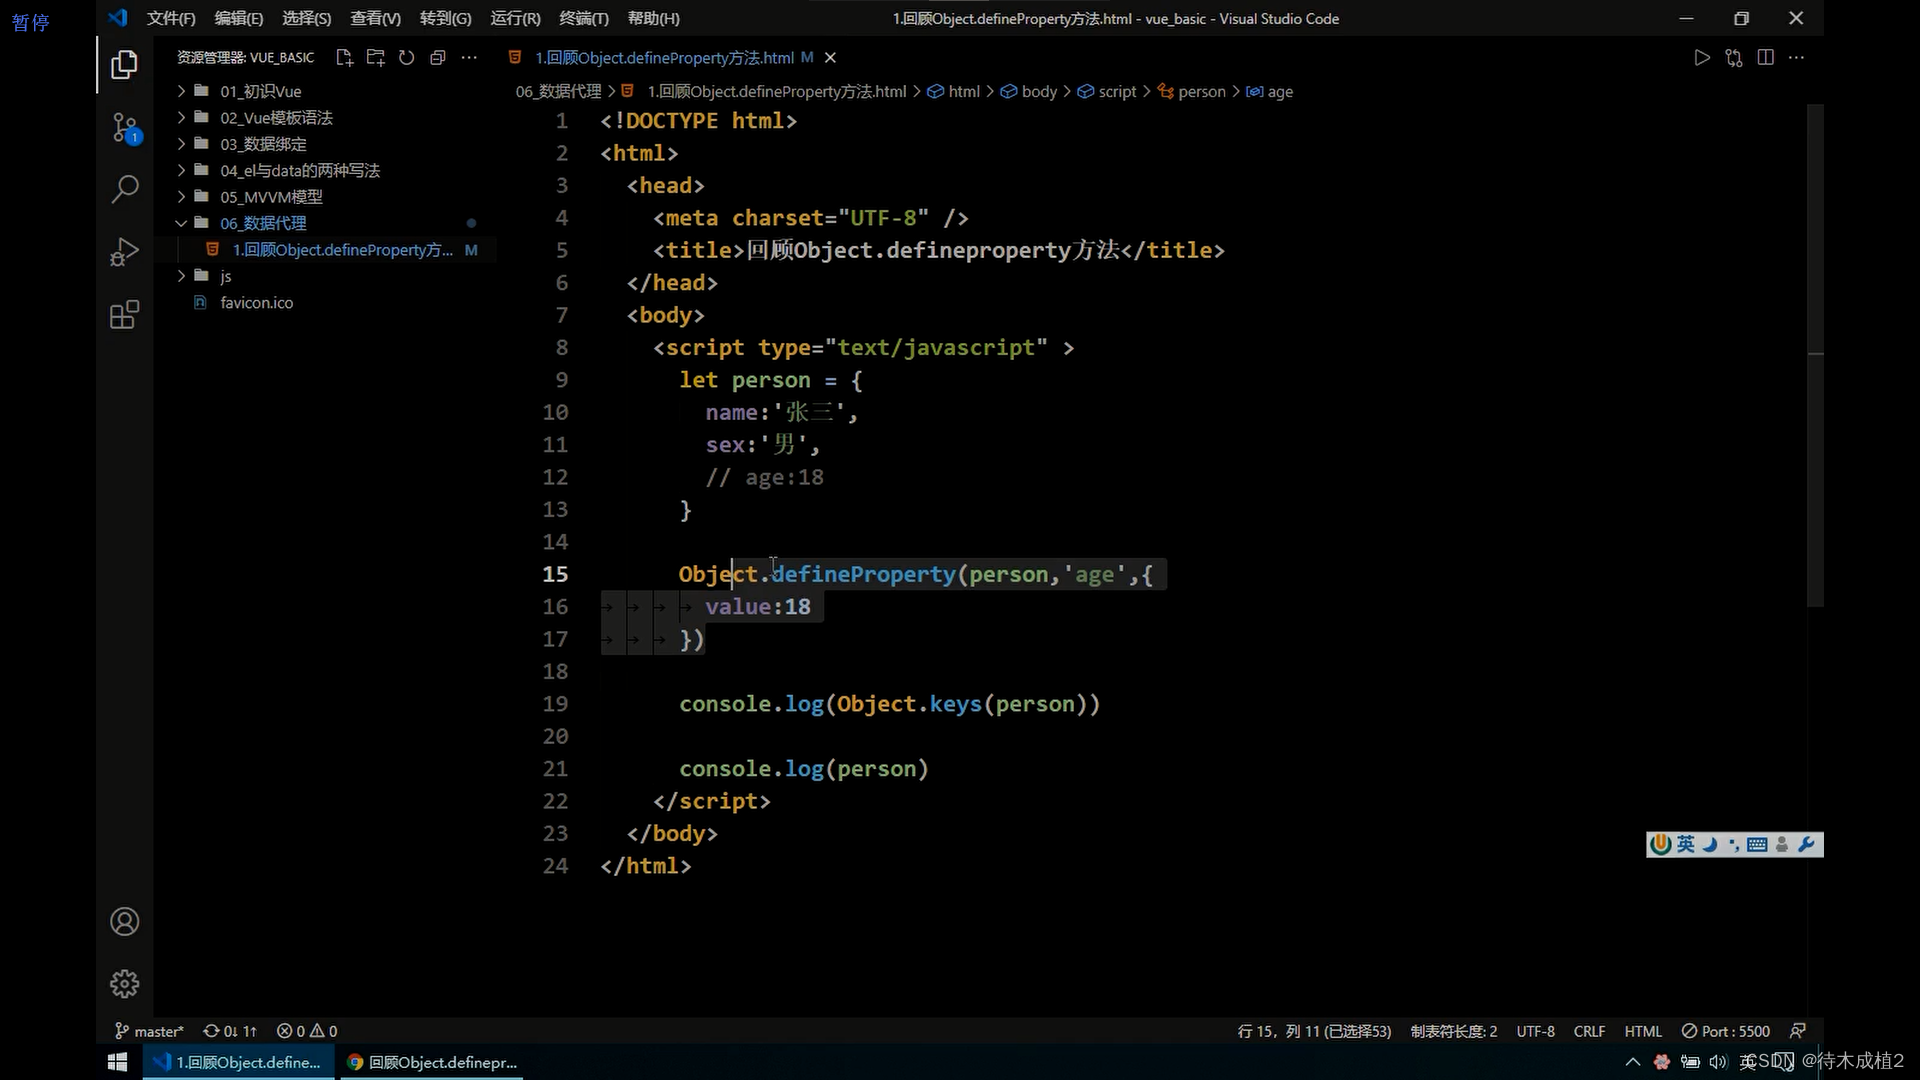Open the 编辑(E) menu
This screenshot has height=1080, width=1920.
pos(239,18)
